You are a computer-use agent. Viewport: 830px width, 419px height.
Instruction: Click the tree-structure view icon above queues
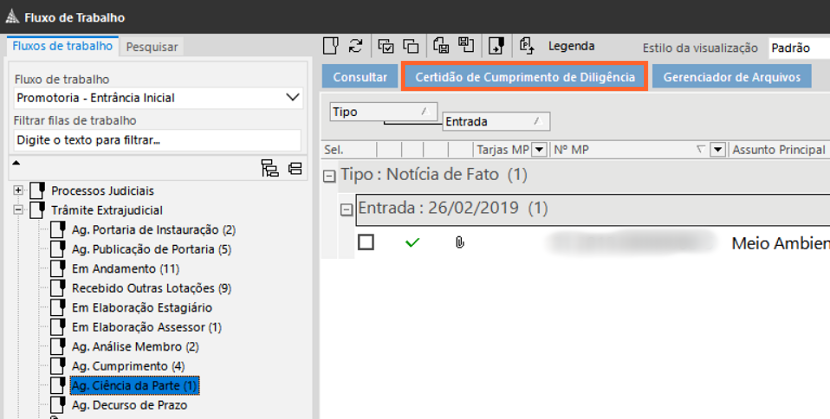pyautogui.click(x=270, y=168)
